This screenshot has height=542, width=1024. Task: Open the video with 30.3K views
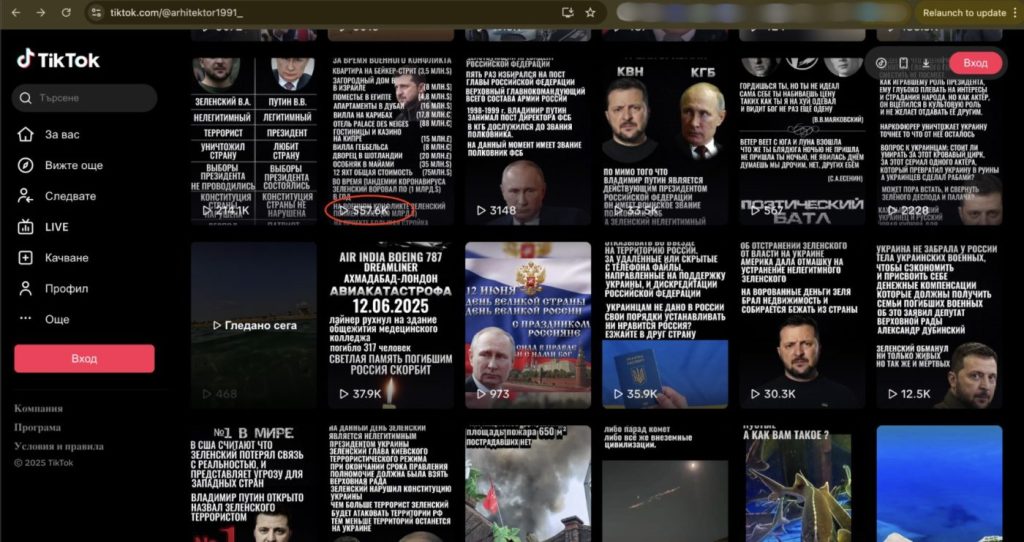click(802, 325)
